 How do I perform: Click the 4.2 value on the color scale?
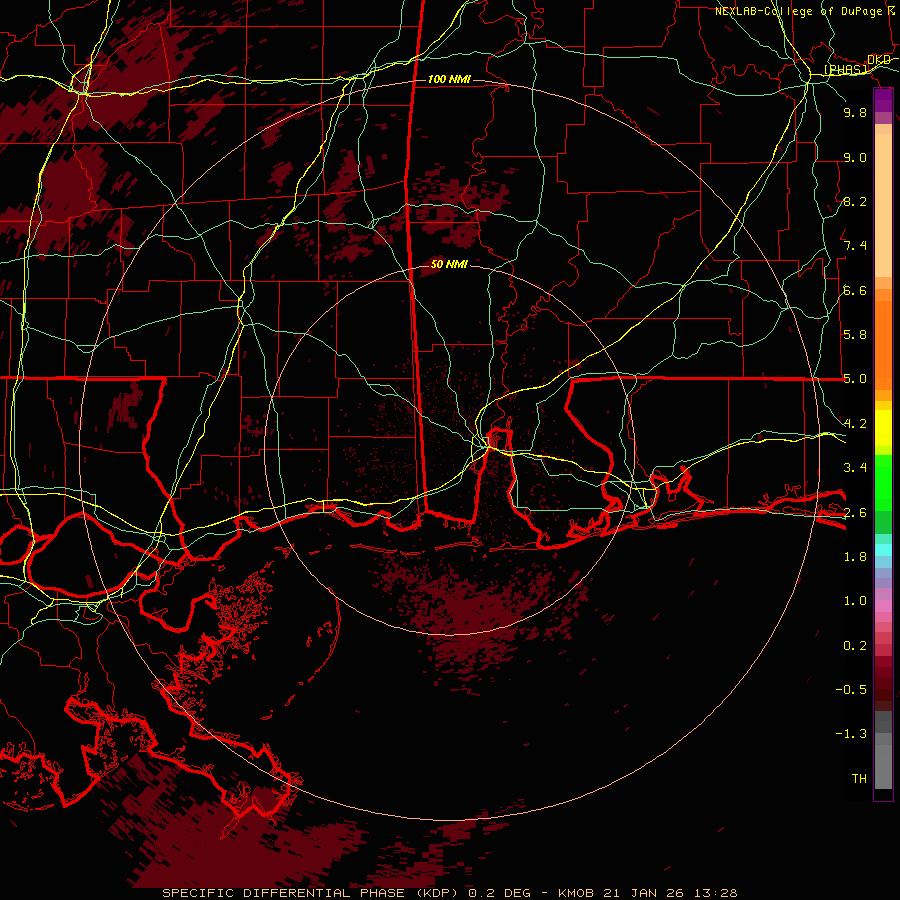[855, 424]
